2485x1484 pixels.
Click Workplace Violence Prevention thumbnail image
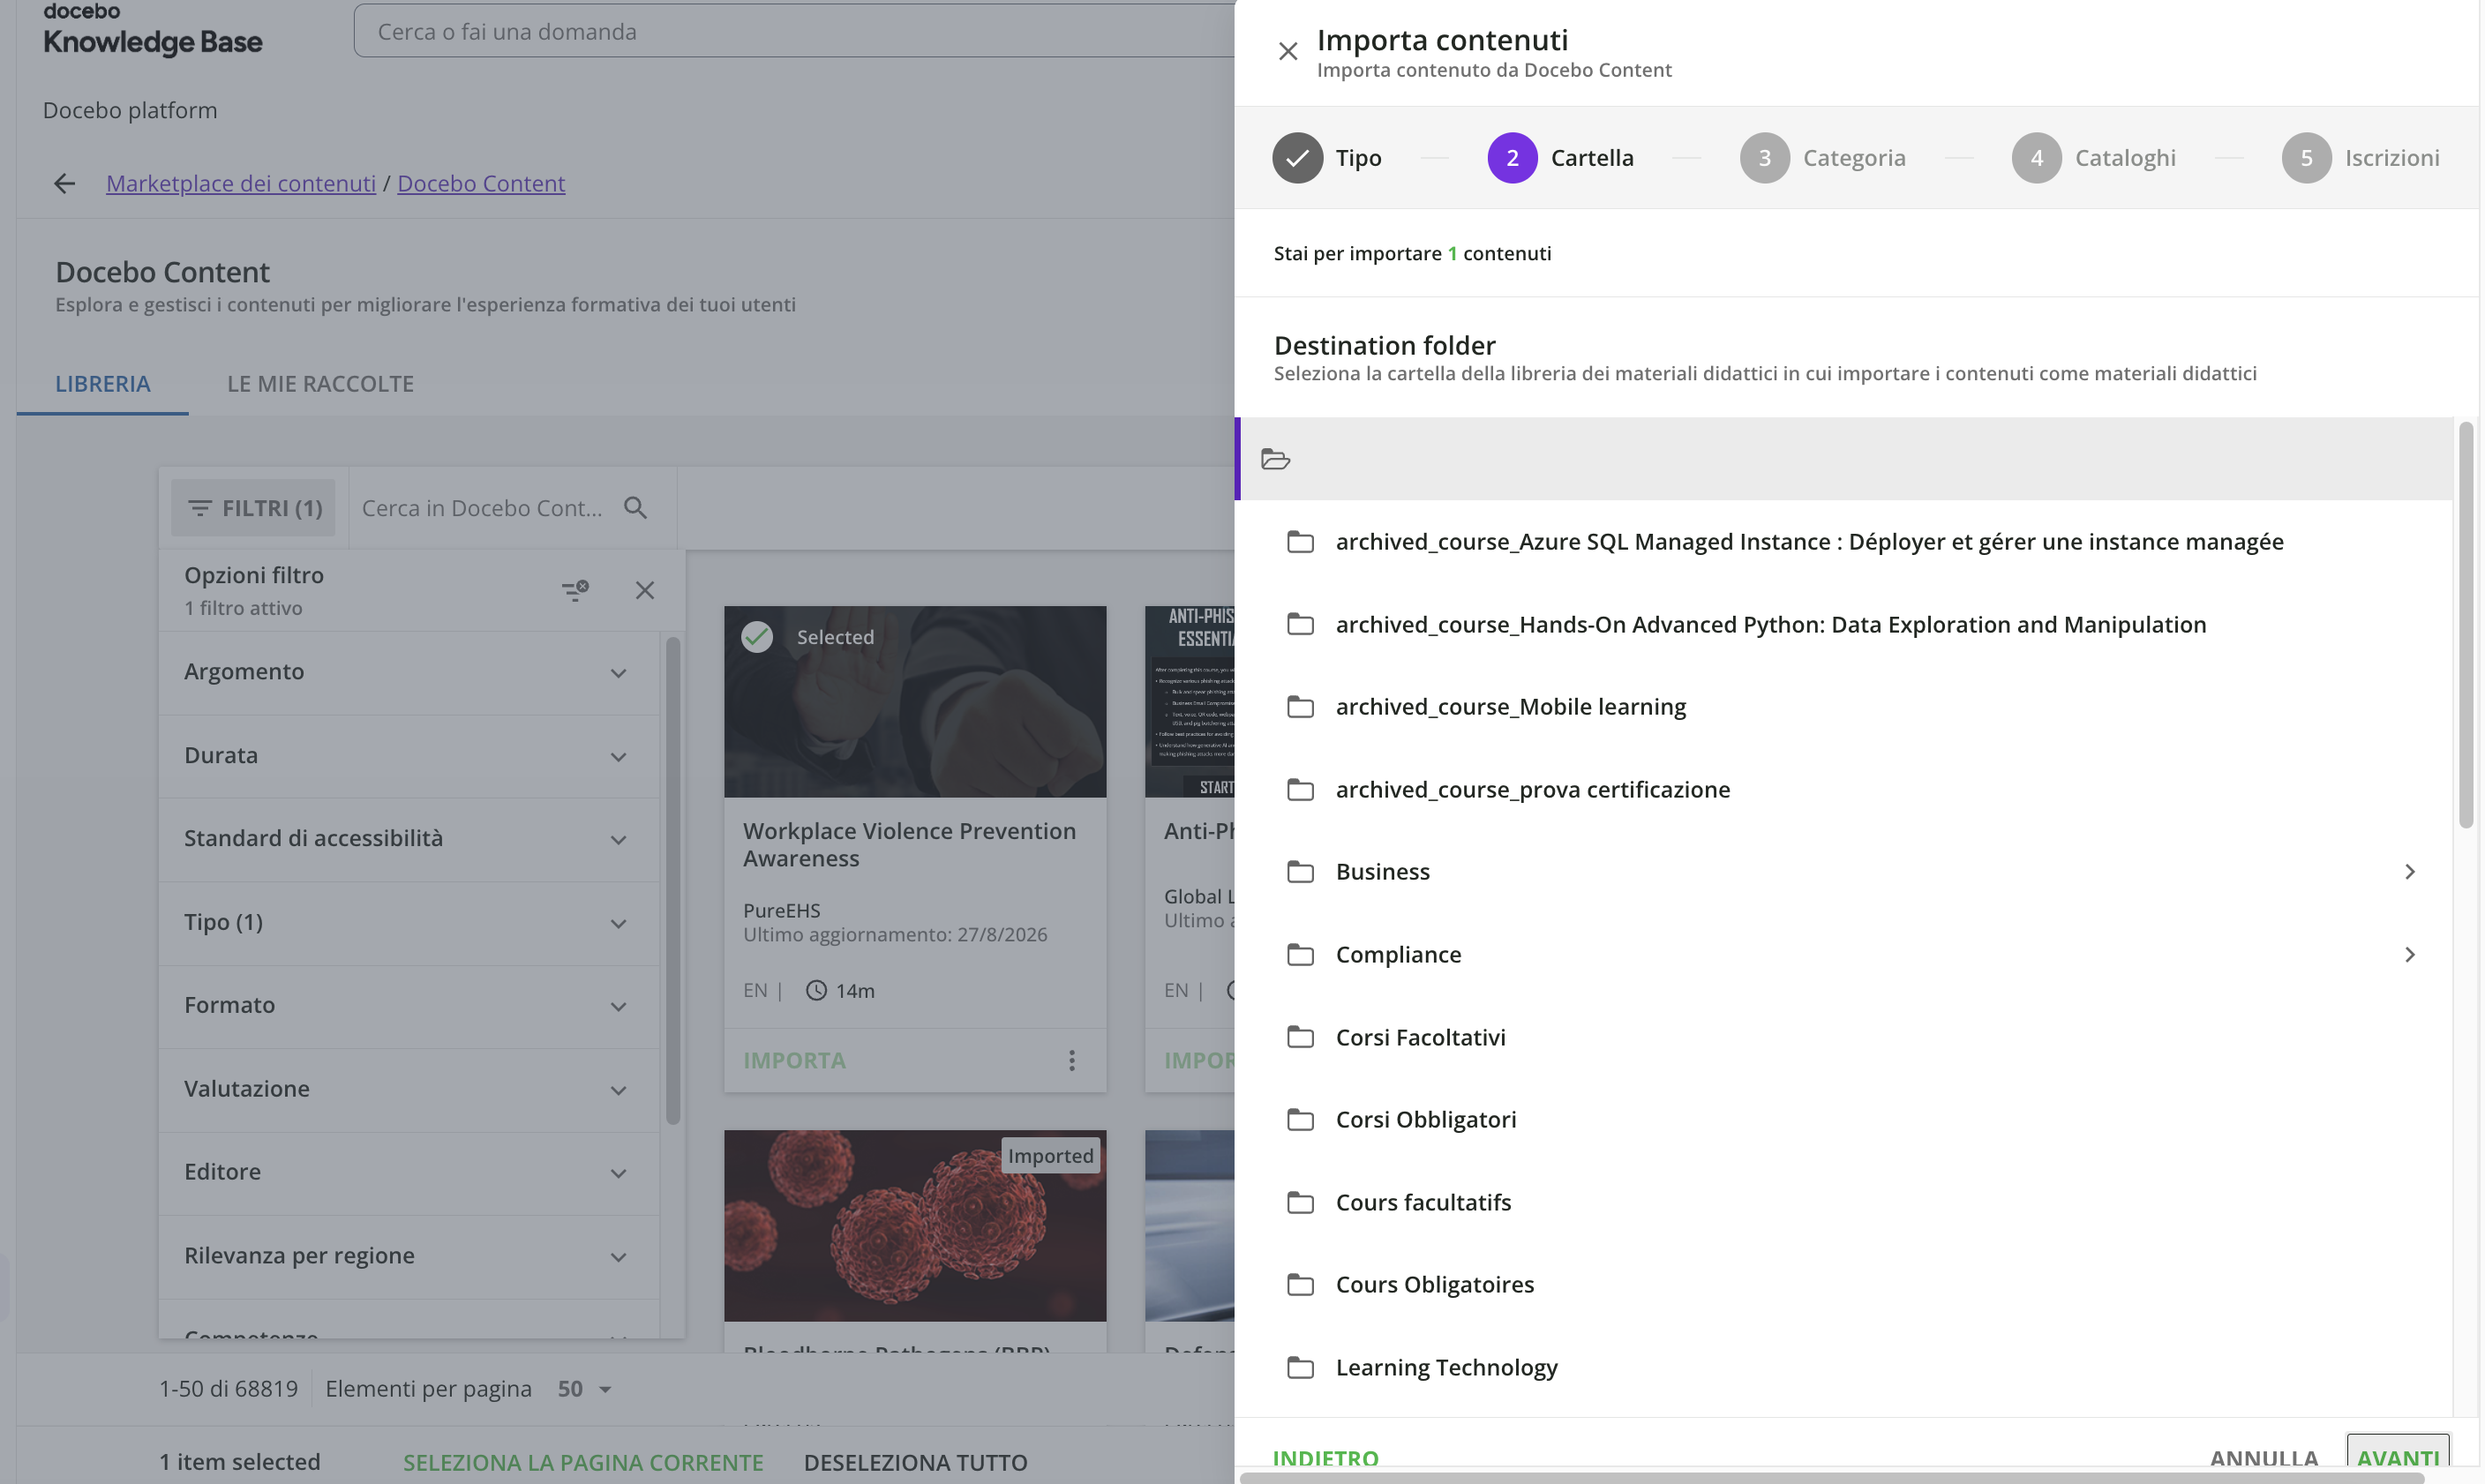point(915,701)
